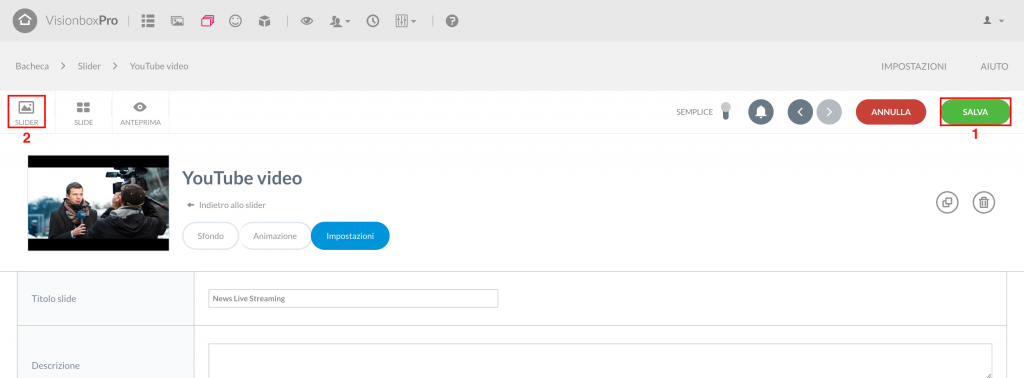Click the Titolo slide label

click(54, 299)
